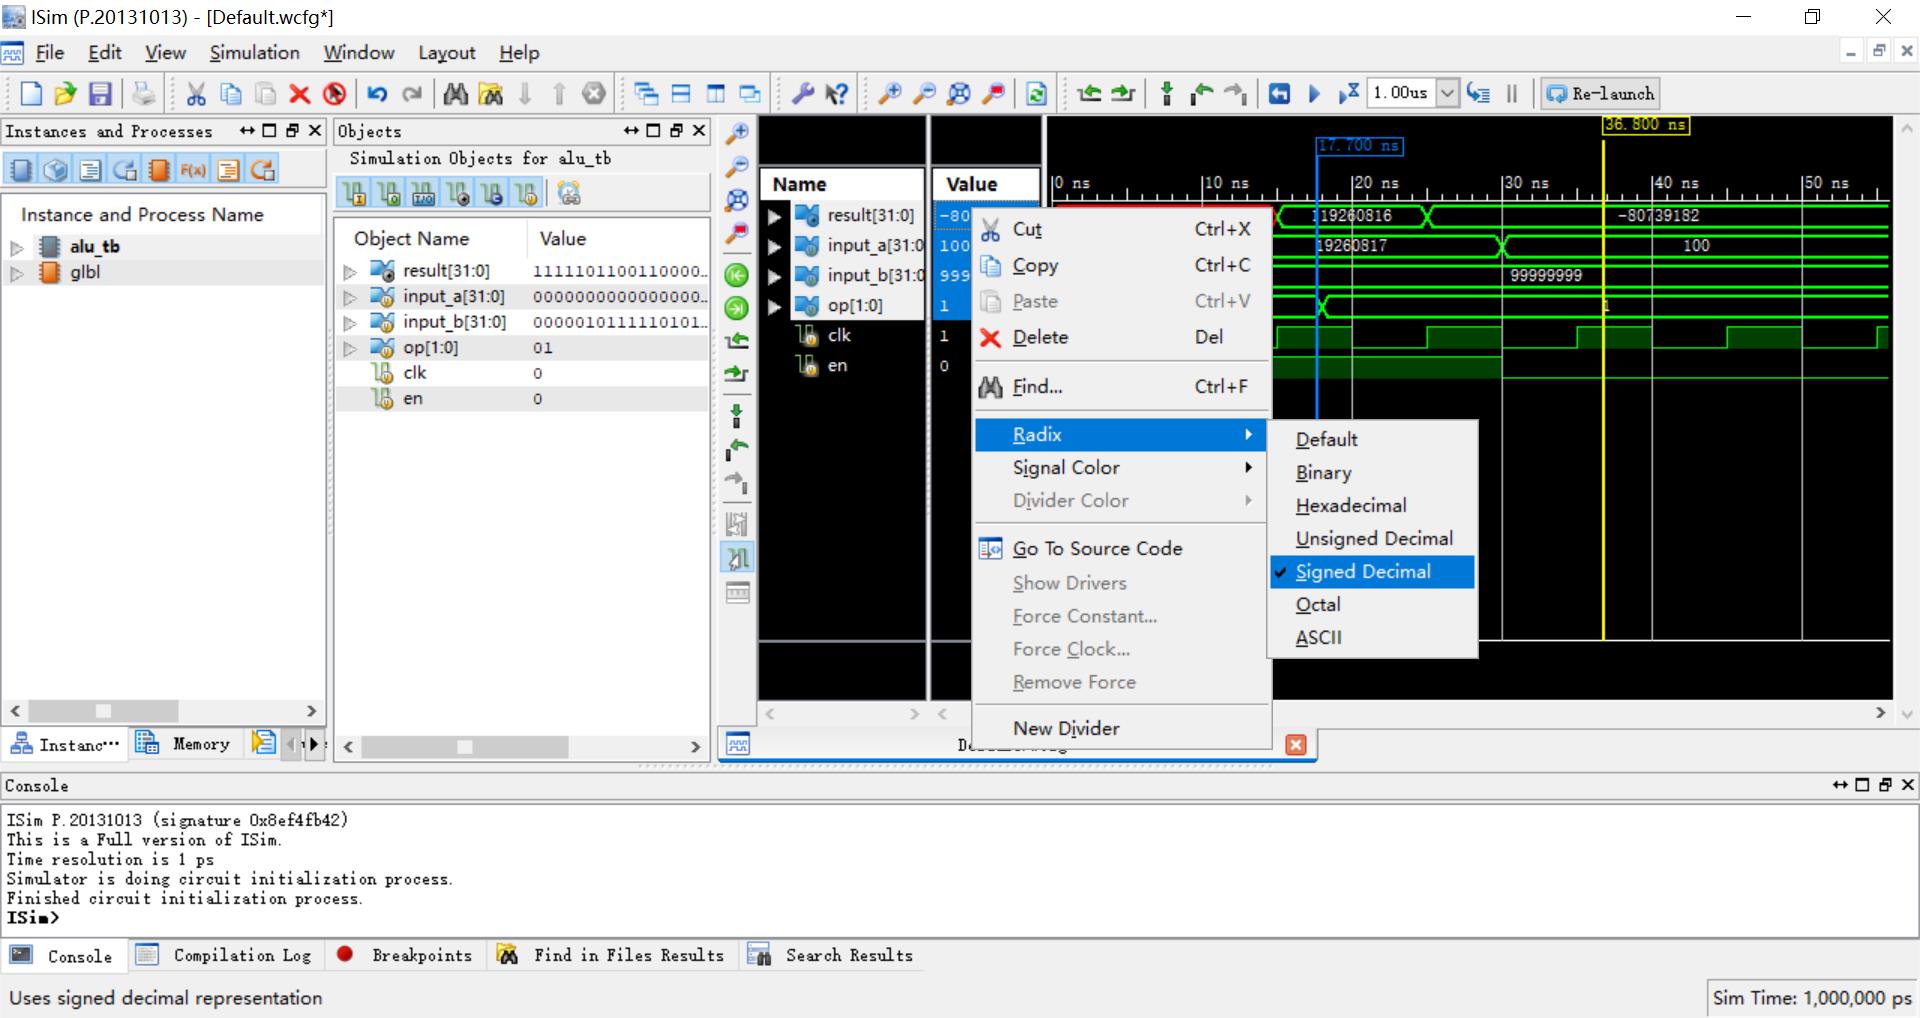This screenshot has width=1920, height=1018.
Task: Toggle the first chip-icon filter in Instances panel
Action: click(x=21, y=170)
